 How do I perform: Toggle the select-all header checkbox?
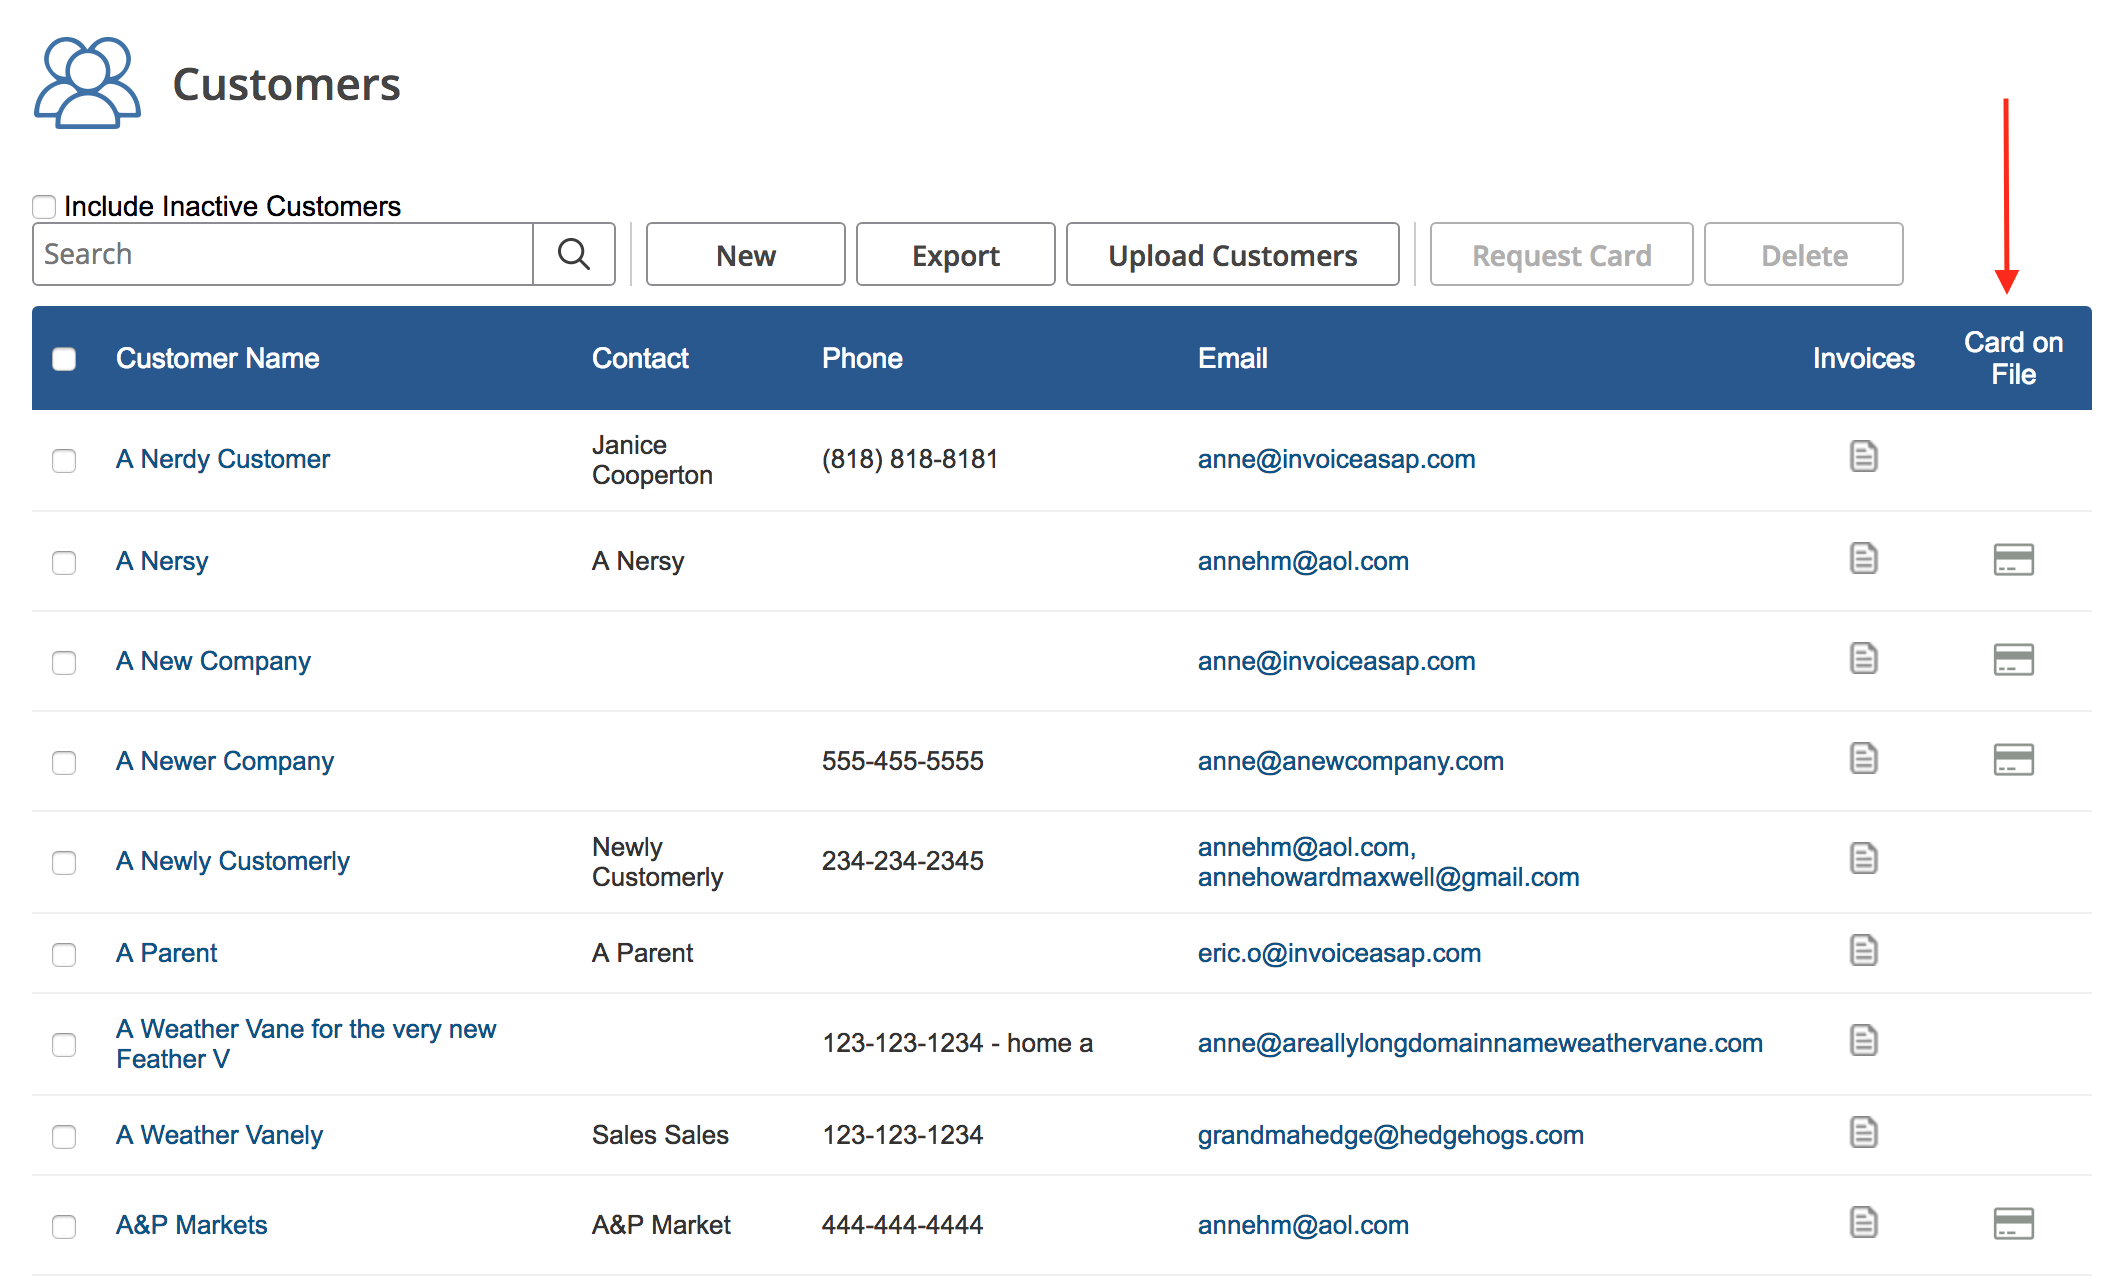coord(64,359)
